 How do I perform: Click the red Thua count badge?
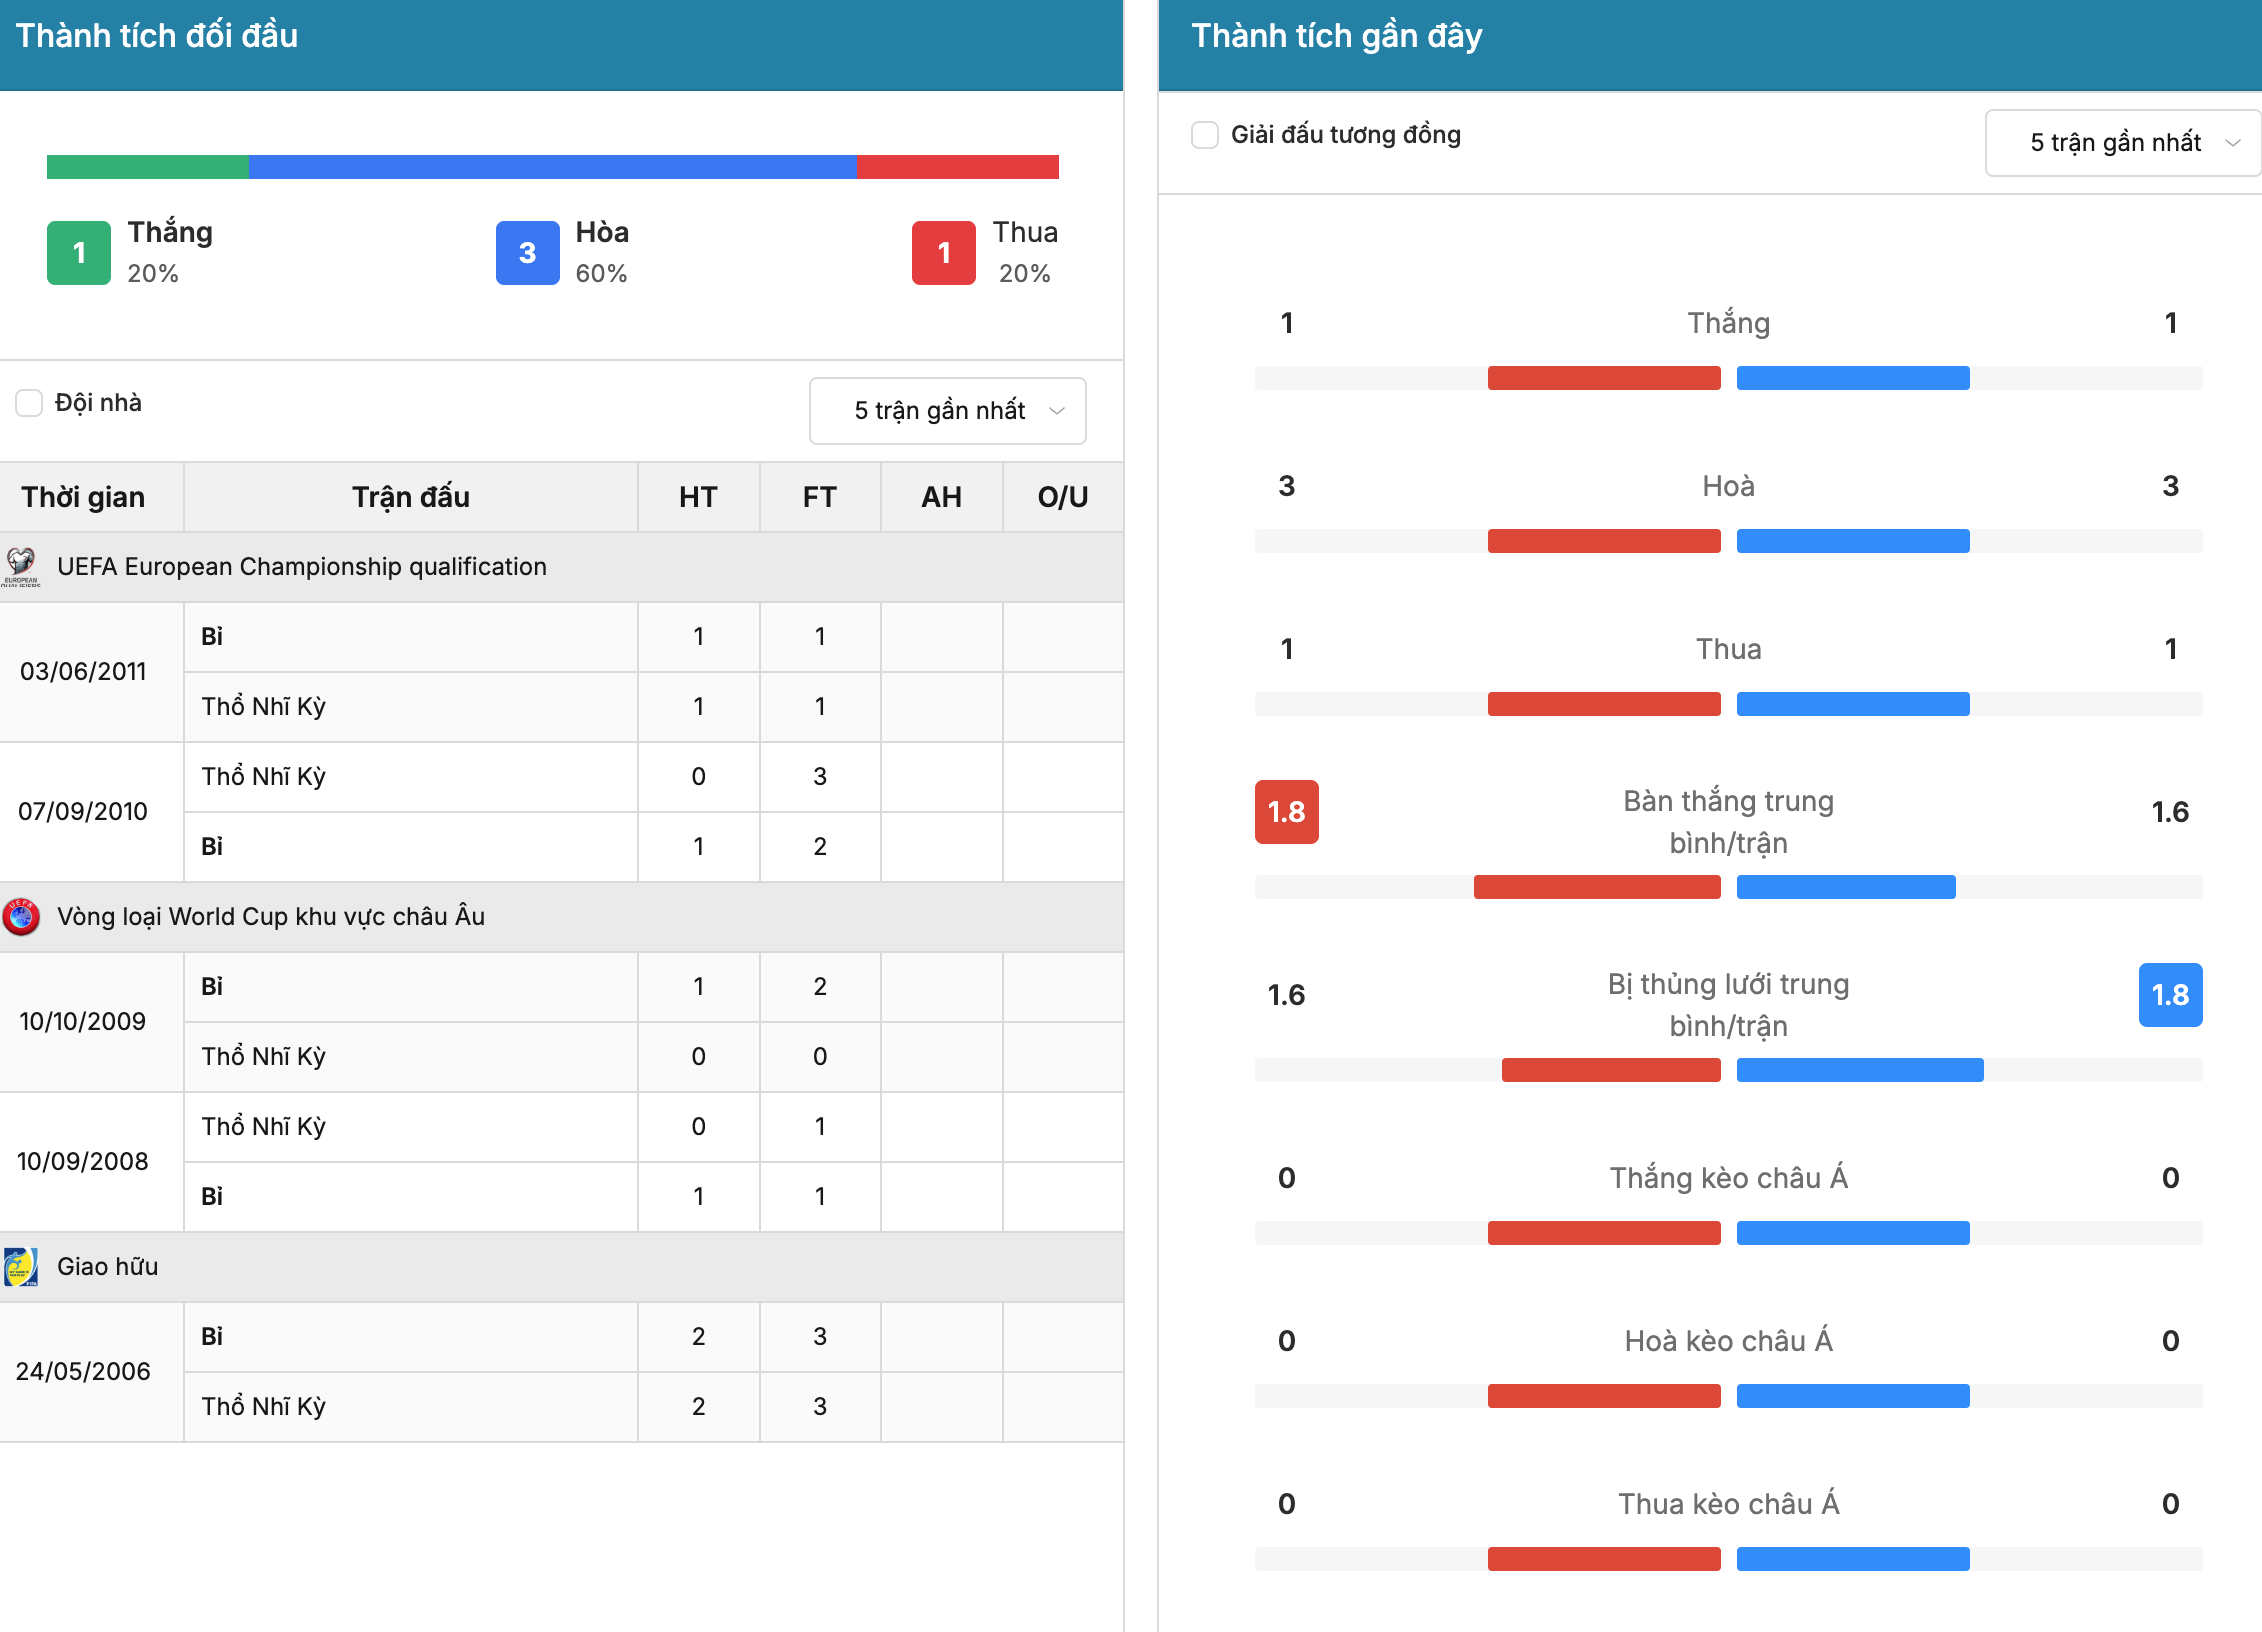(944, 253)
